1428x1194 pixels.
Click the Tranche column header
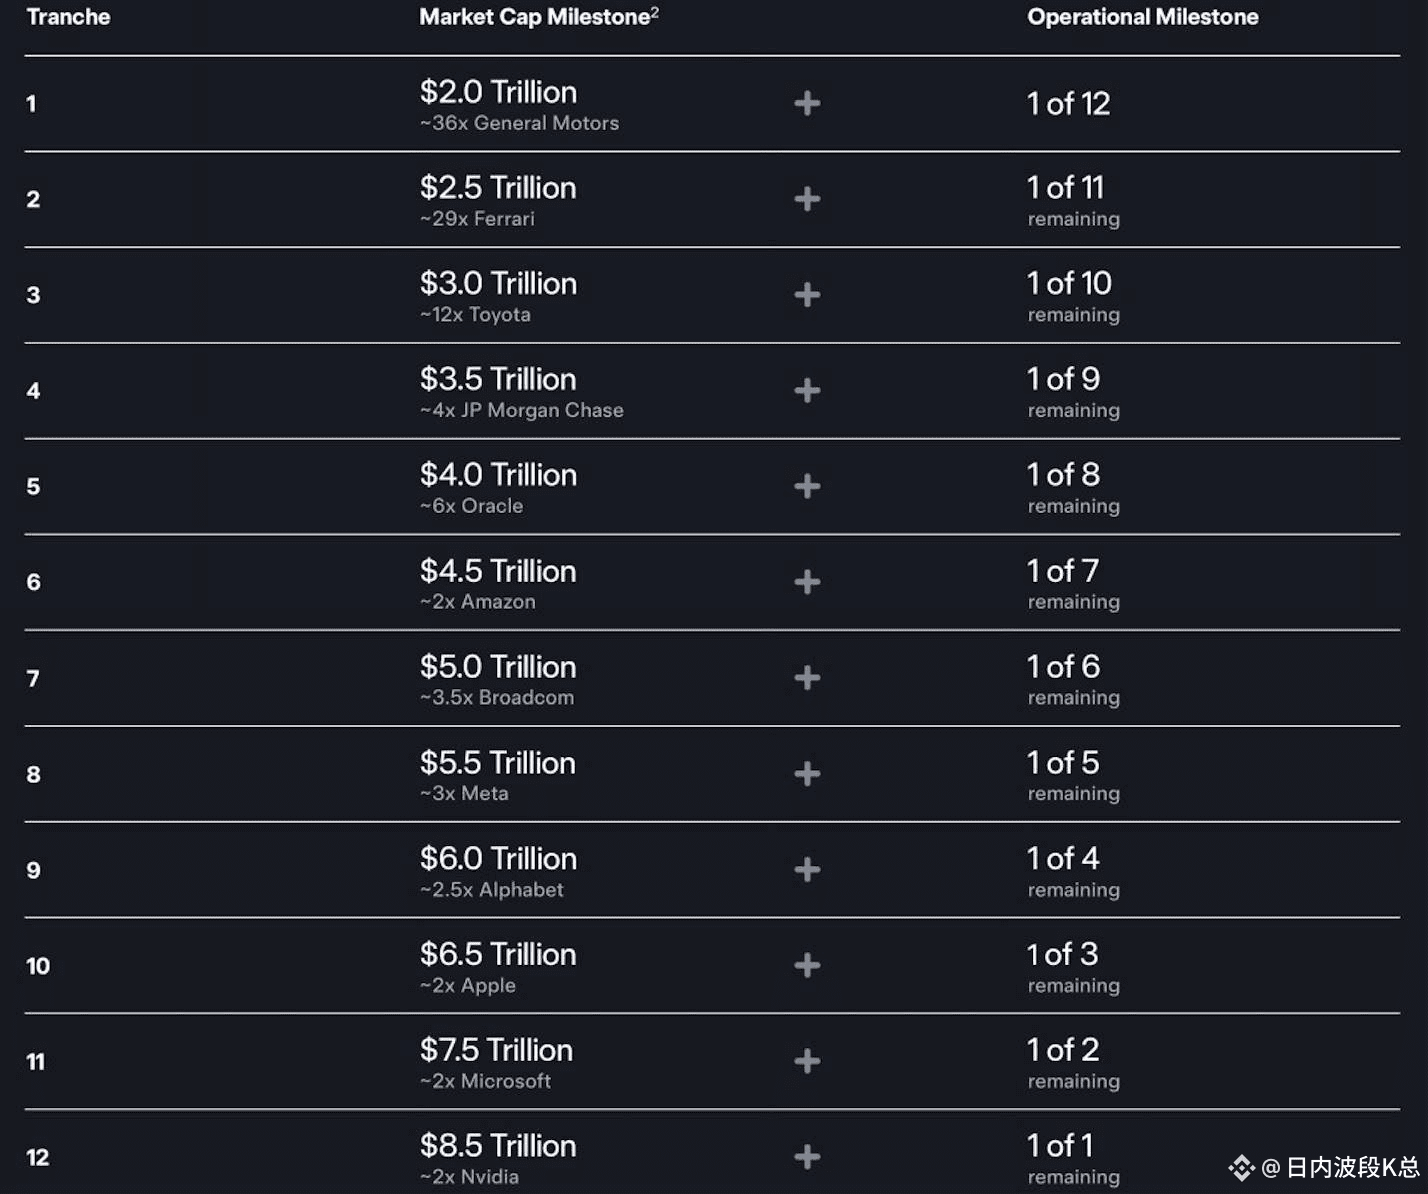(x=68, y=17)
